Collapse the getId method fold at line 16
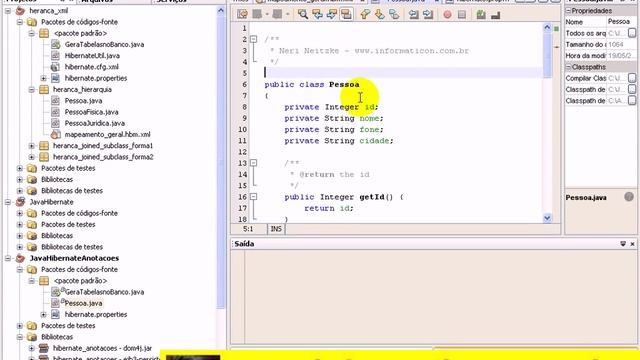The width and height of the screenshot is (640, 360). coord(253,197)
